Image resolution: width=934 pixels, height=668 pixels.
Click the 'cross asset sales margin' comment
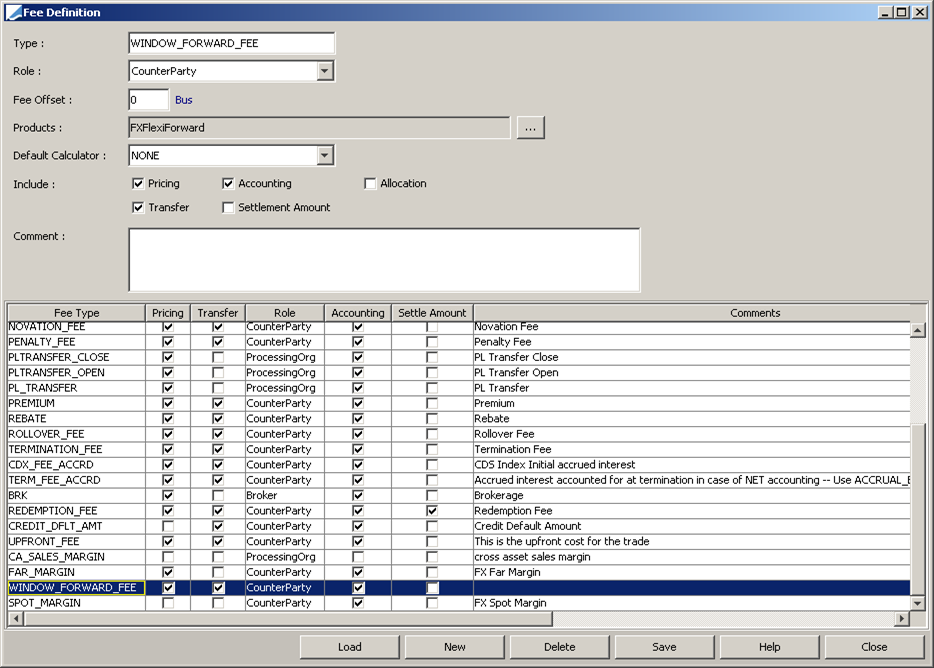tap(533, 557)
